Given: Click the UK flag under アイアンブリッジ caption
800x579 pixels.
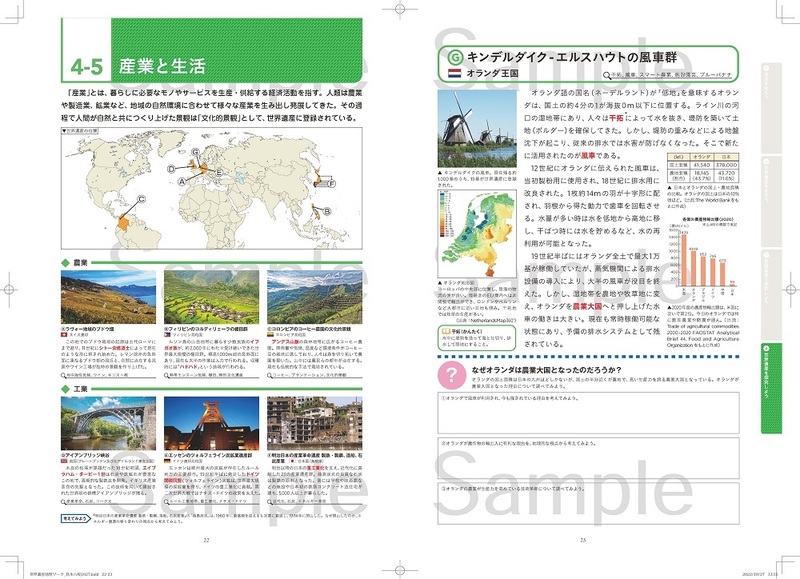Looking at the screenshot, I should tap(64, 461).
